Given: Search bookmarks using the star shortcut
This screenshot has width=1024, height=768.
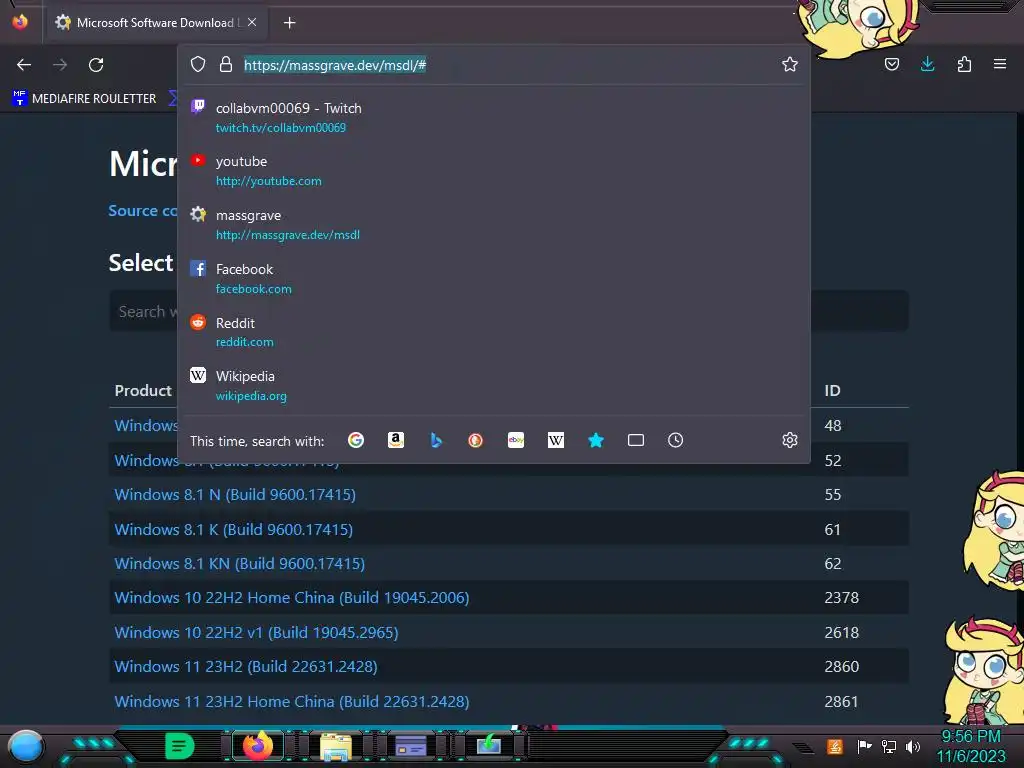Looking at the screenshot, I should [x=596, y=440].
